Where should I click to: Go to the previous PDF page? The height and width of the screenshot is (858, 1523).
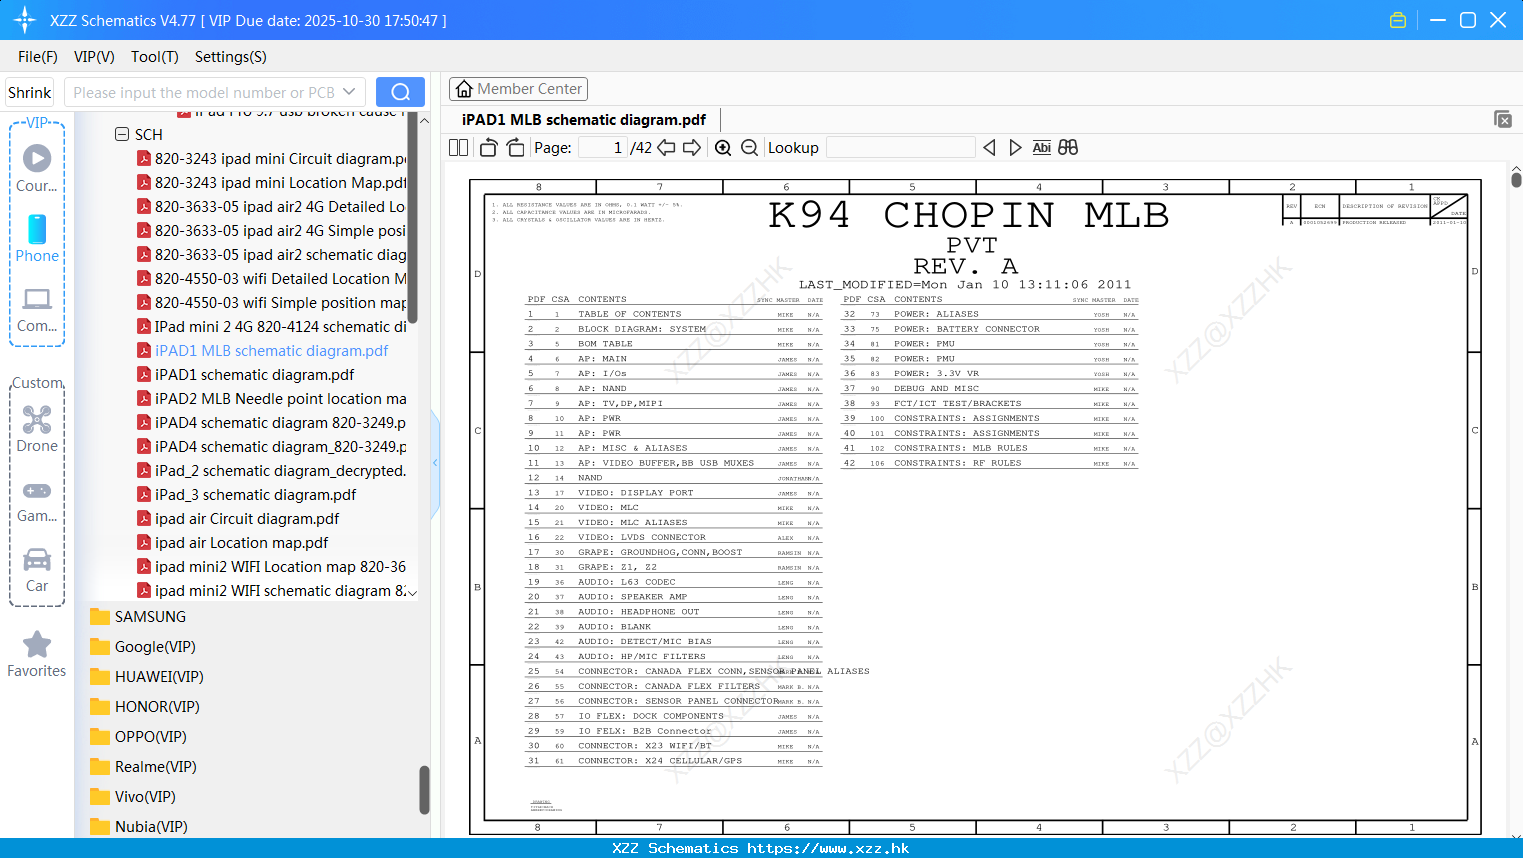(666, 148)
